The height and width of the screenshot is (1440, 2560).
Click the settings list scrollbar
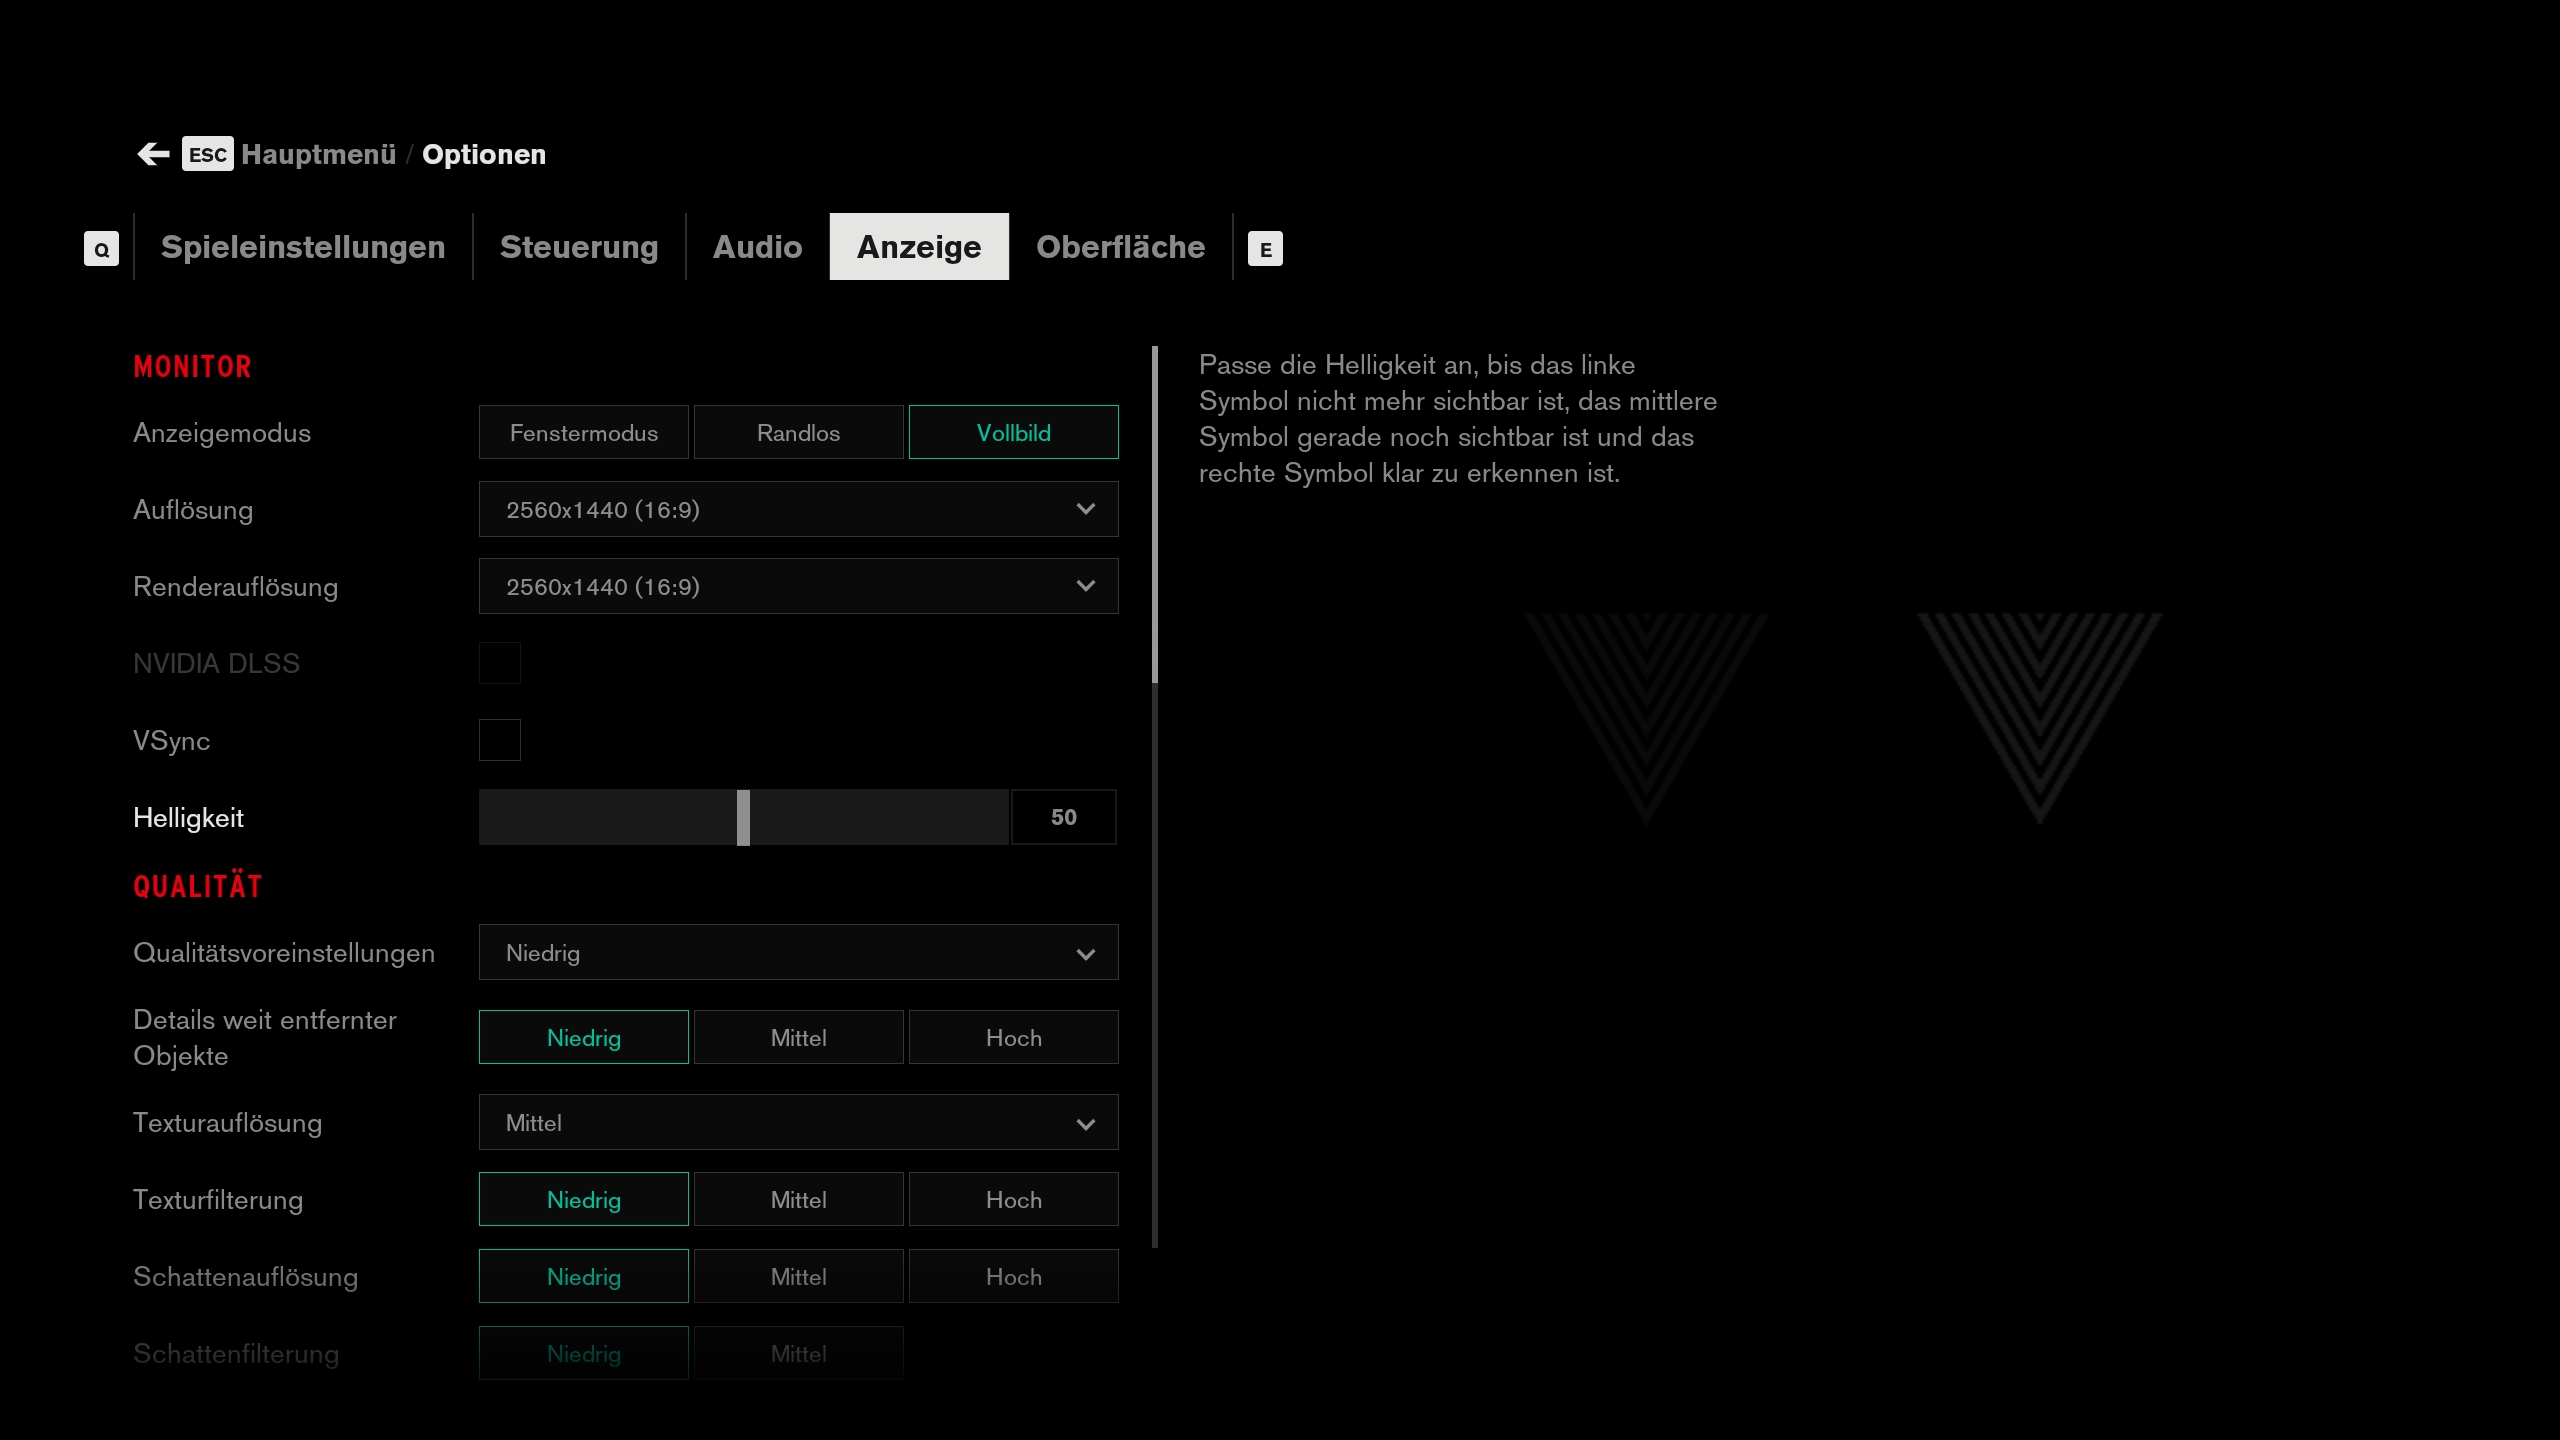(1155, 515)
